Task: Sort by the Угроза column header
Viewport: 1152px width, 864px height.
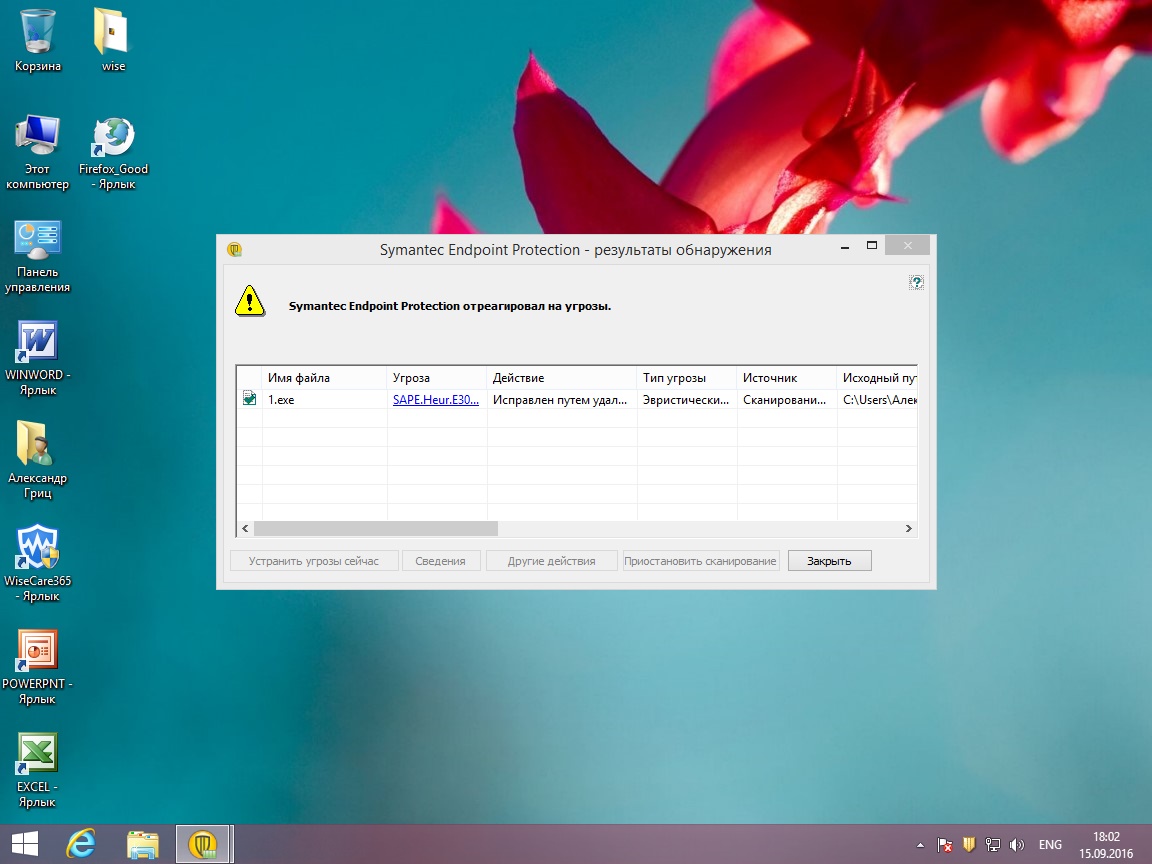Action: point(436,378)
